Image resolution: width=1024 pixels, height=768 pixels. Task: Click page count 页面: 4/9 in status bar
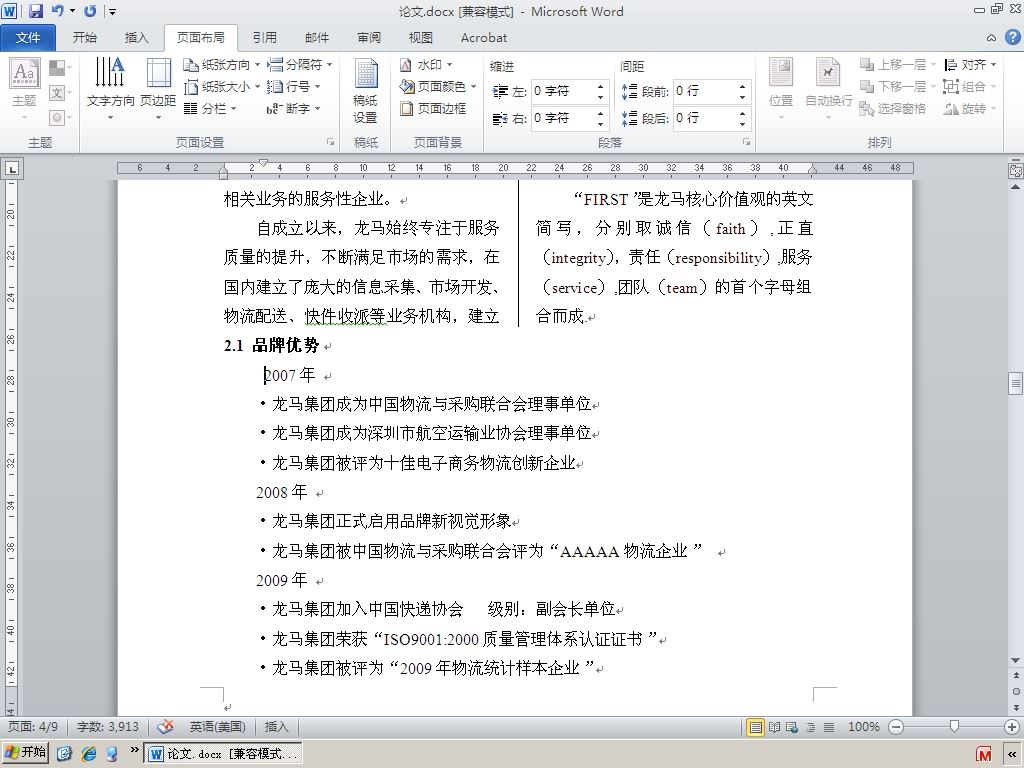coord(33,726)
